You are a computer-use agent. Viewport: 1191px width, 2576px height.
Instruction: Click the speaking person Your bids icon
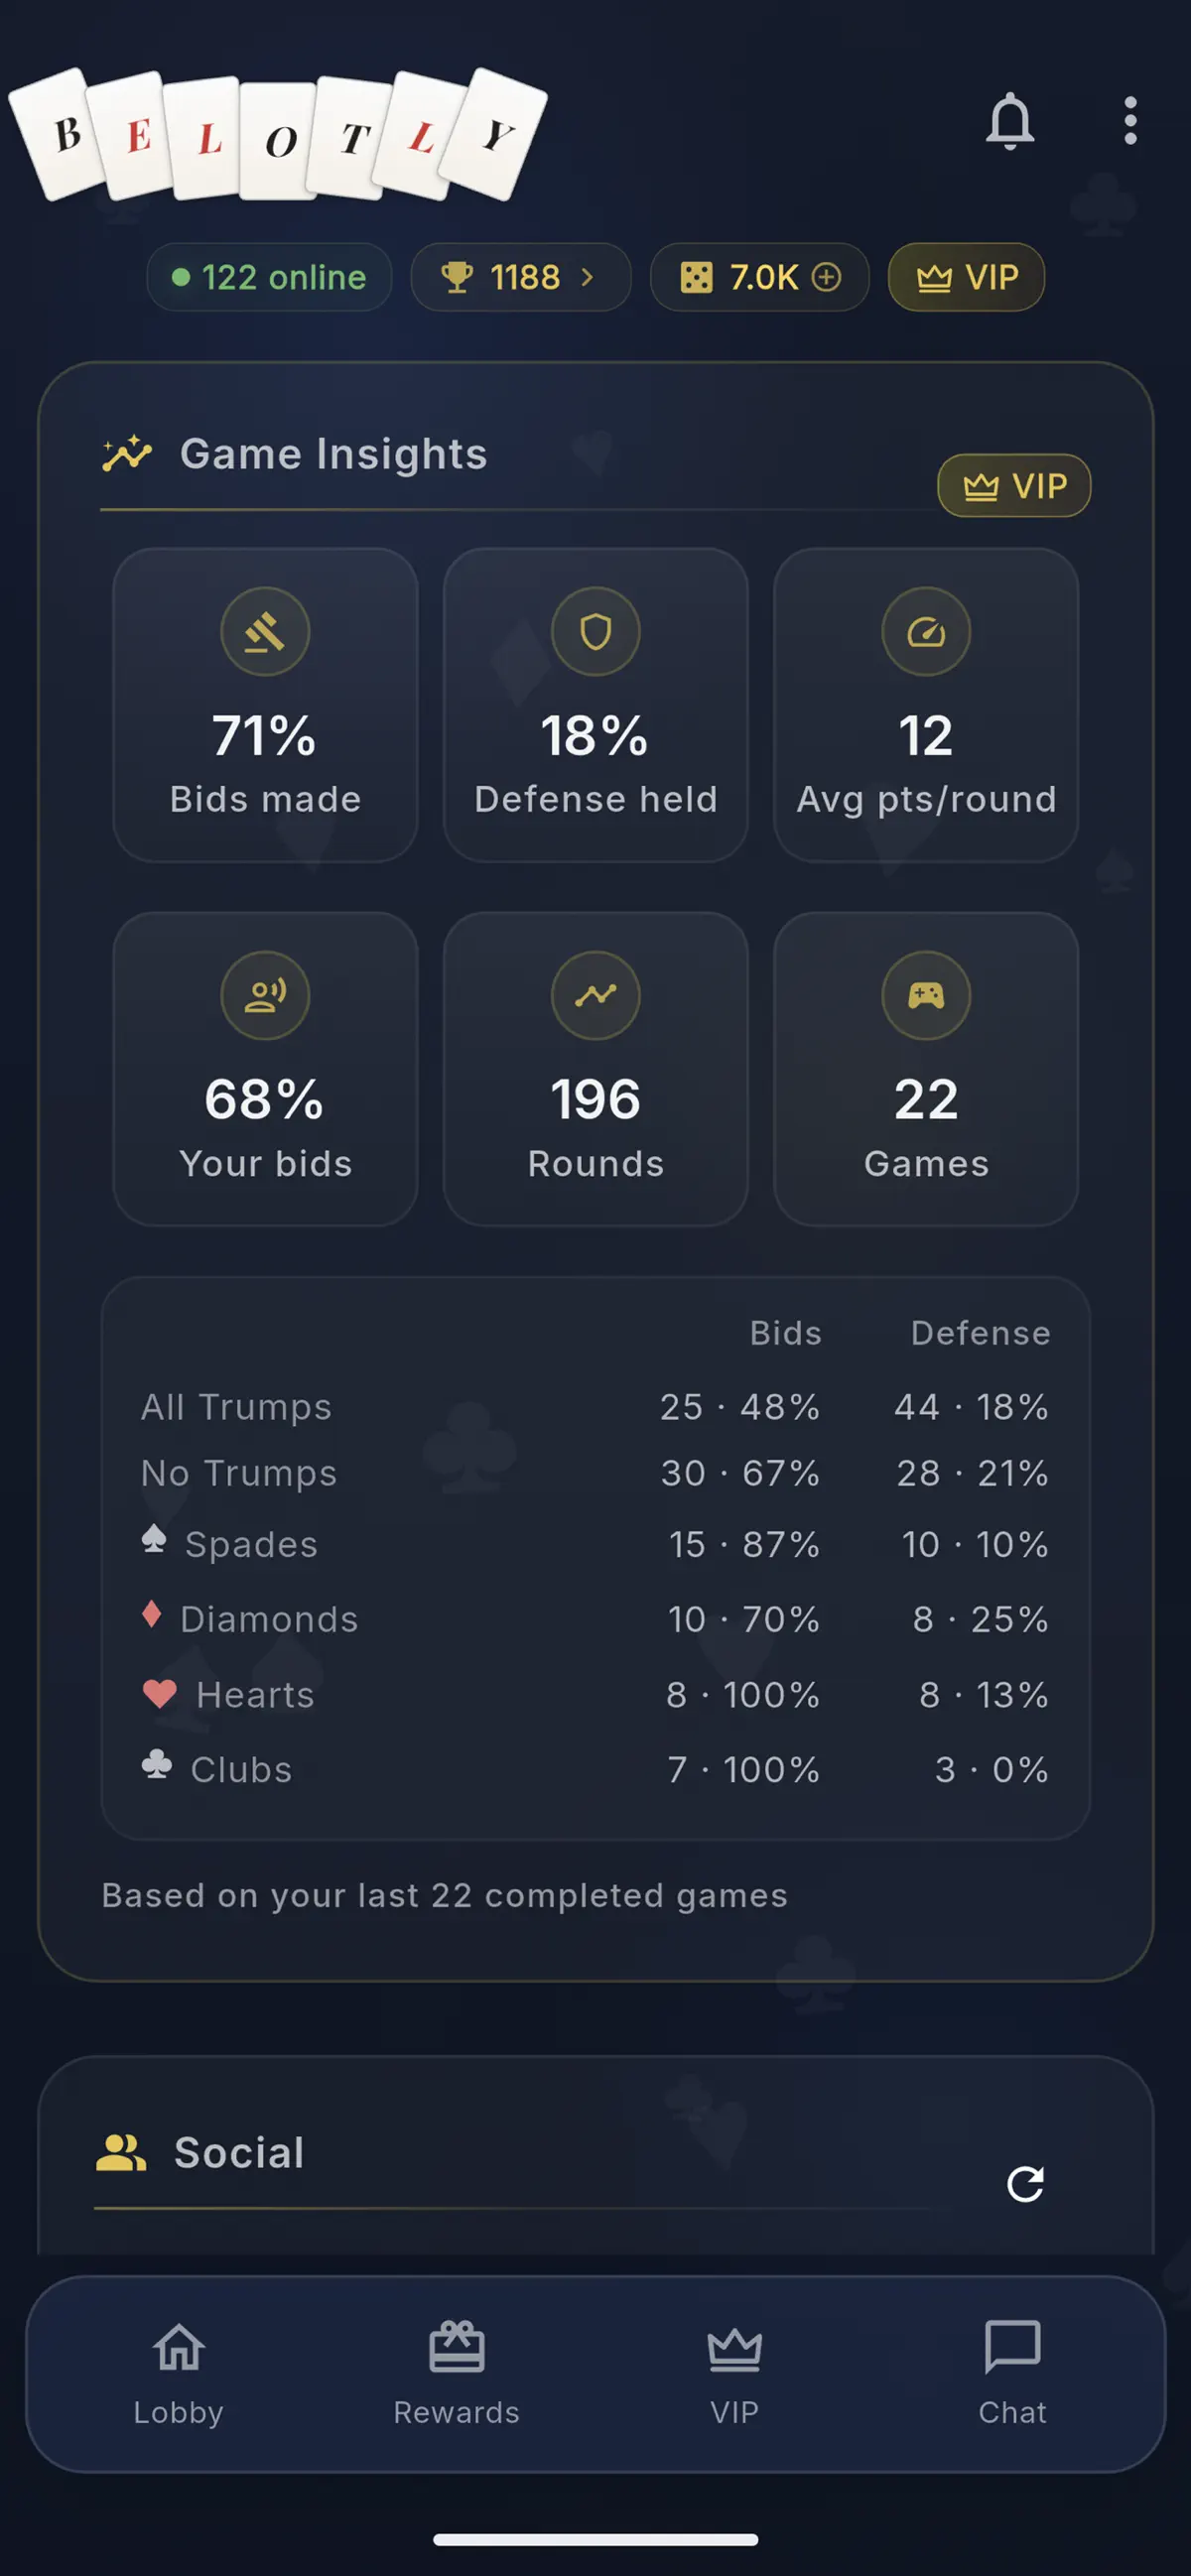265,995
